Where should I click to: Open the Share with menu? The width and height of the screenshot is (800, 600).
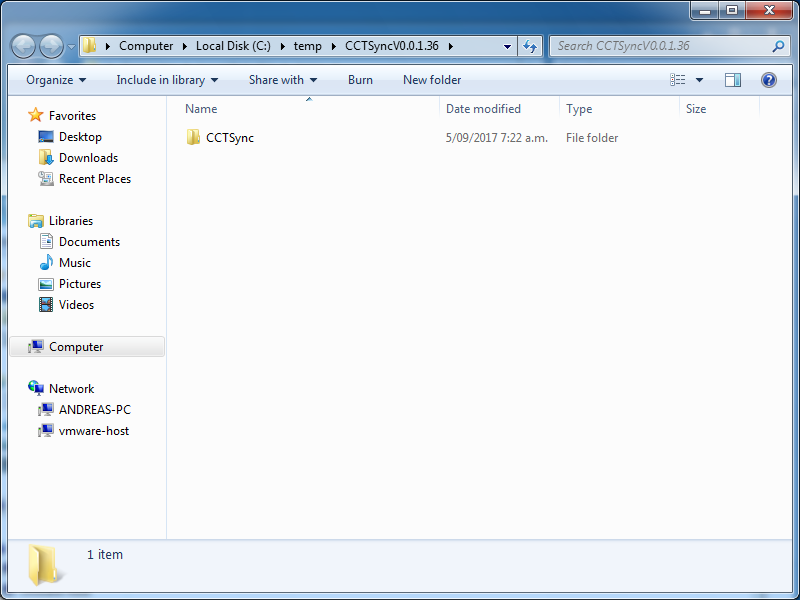(x=283, y=80)
